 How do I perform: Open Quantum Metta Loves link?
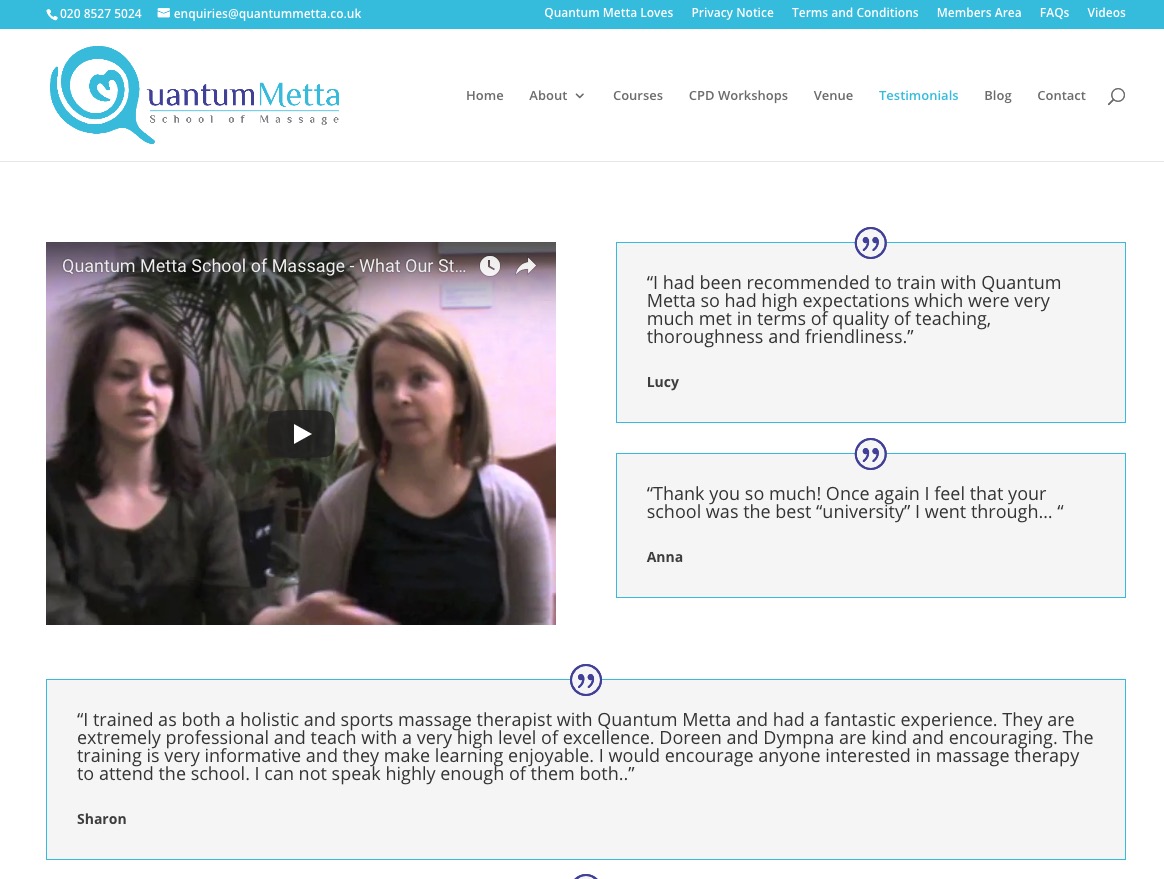point(609,13)
